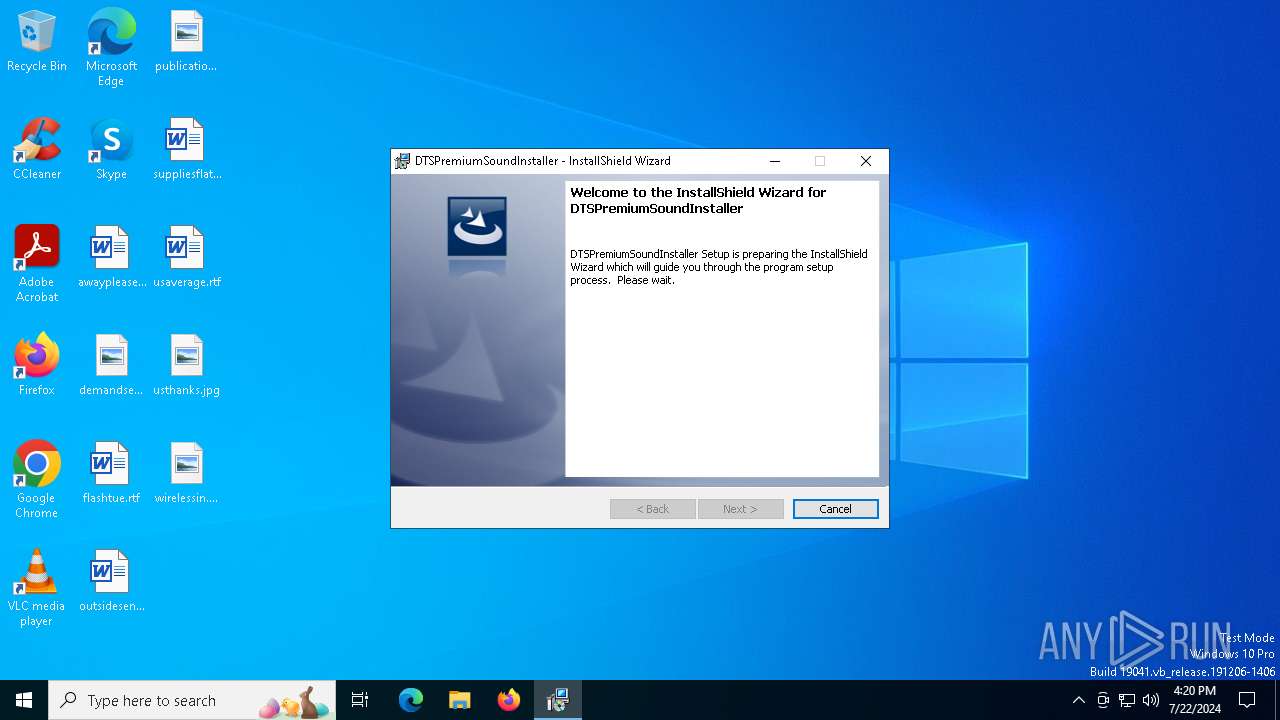Open the notification center
The width and height of the screenshot is (1280, 720).
pyautogui.click(x=1247, y=700)
